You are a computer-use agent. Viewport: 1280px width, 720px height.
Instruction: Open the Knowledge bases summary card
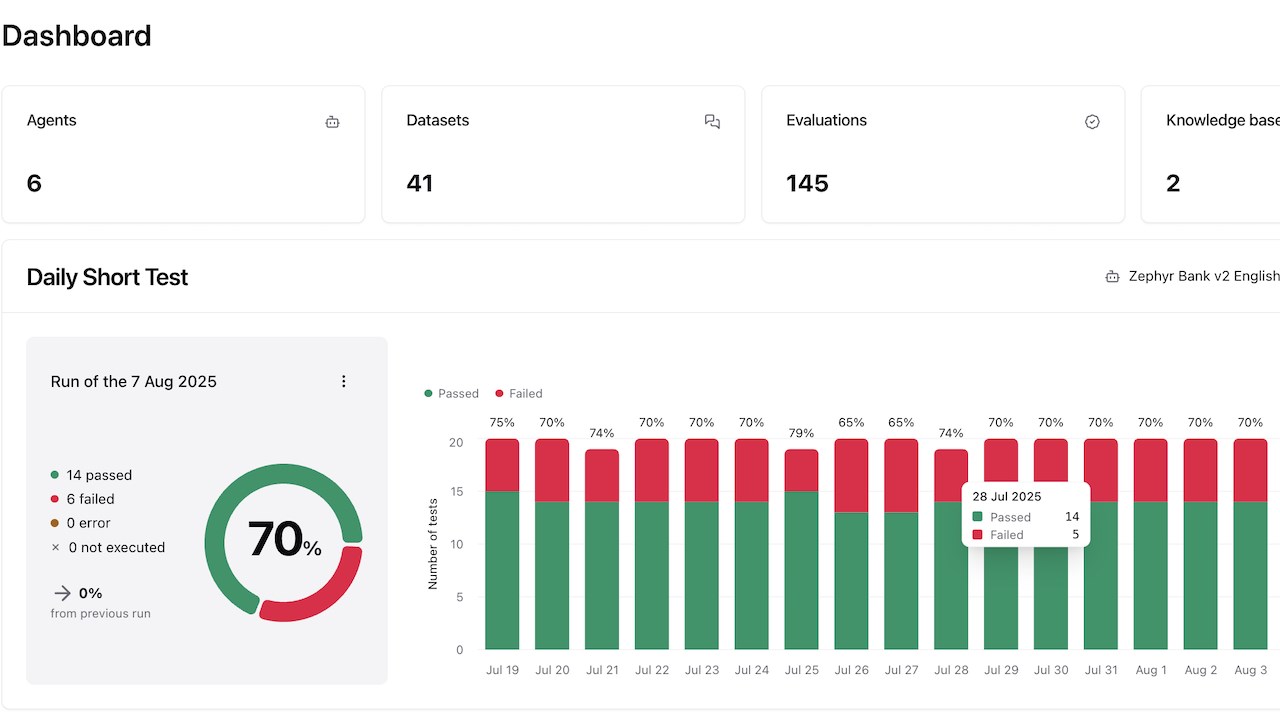click(x=1211, y=154)
